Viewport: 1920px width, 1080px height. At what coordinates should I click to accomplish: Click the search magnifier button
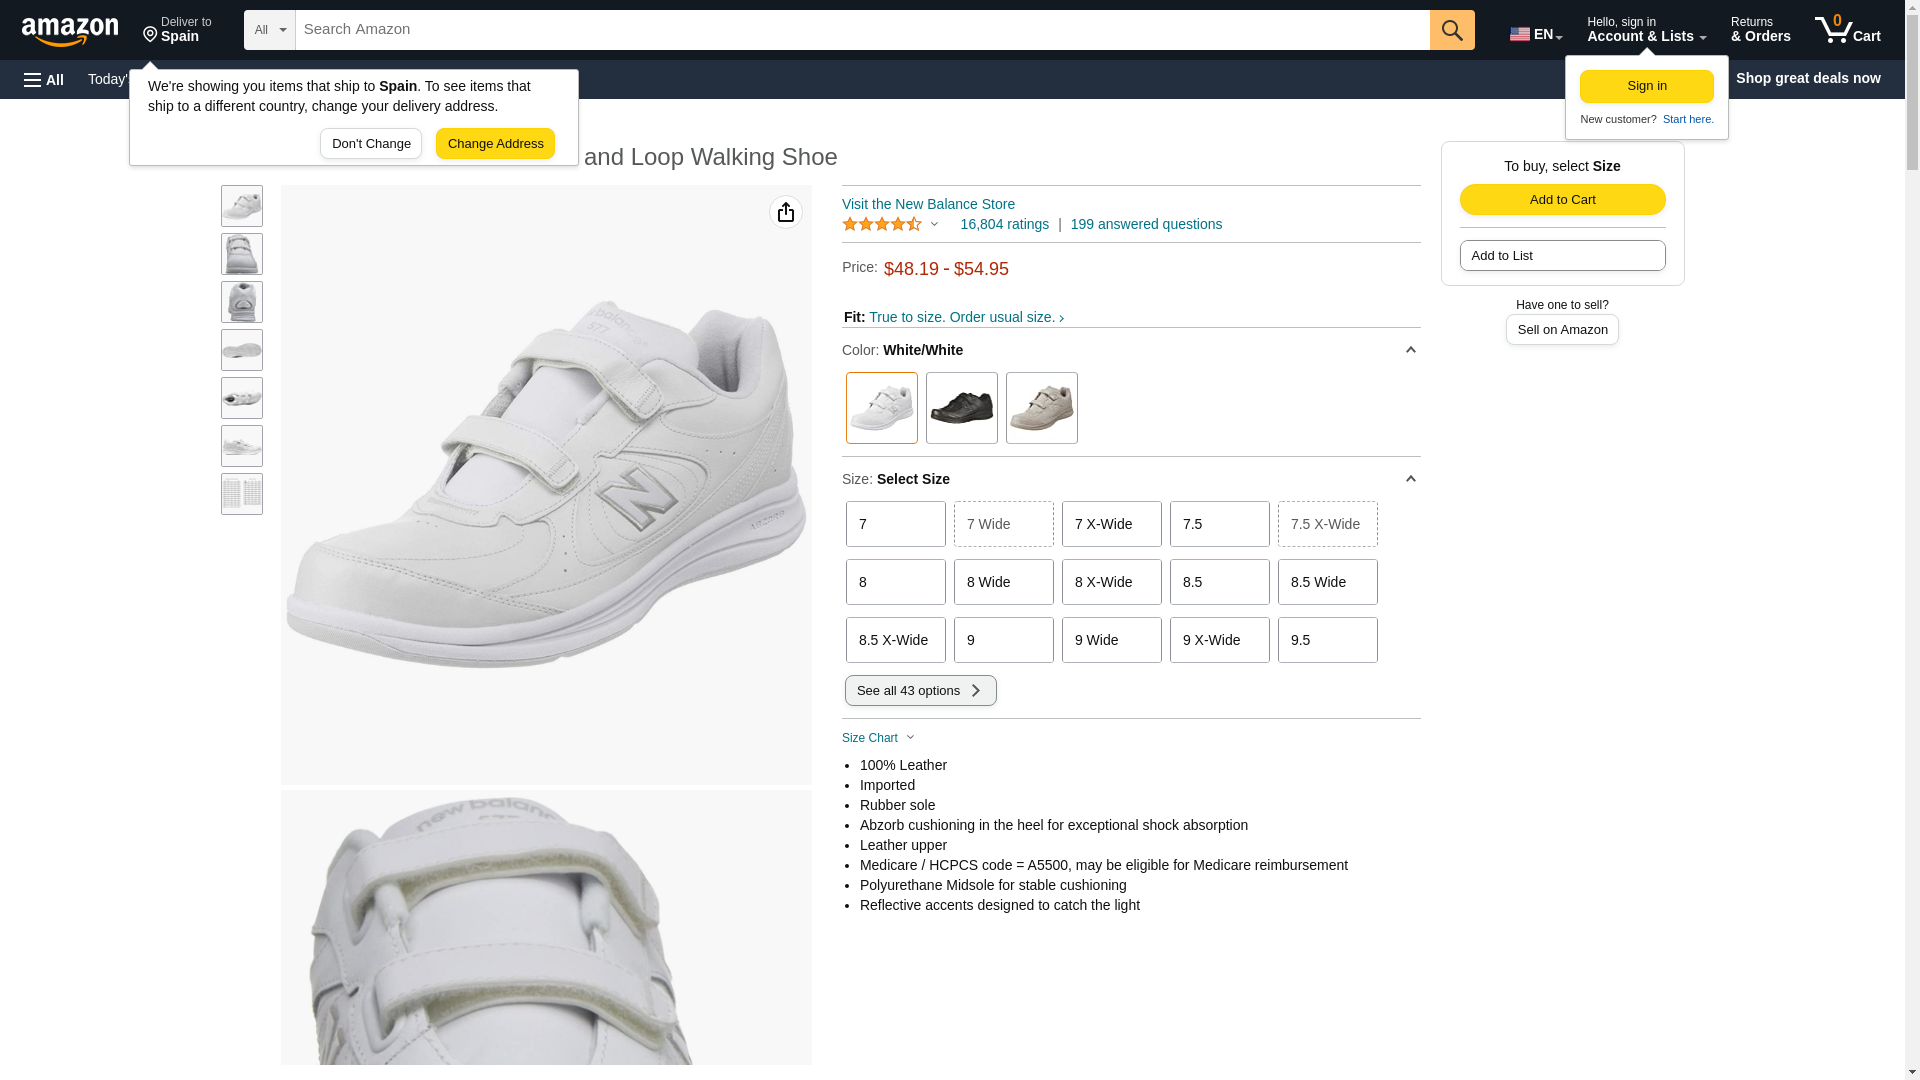(1452, 30)
